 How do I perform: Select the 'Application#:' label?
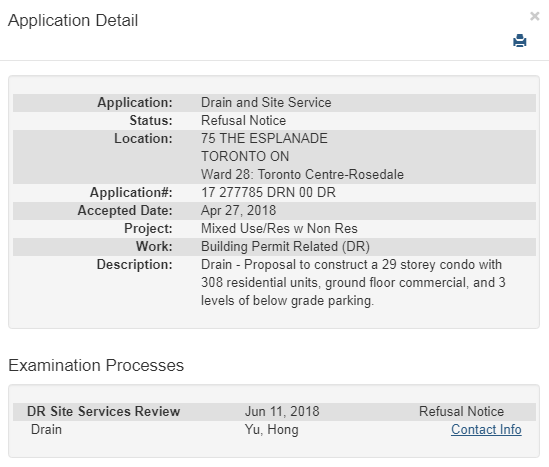[x=131, y=193]
